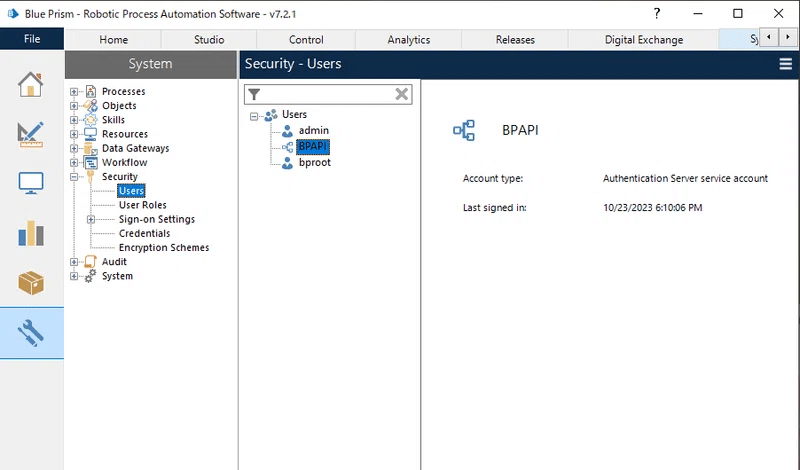Expand the Processes tree node
This screenshot has width=800, height=470.
74,92
